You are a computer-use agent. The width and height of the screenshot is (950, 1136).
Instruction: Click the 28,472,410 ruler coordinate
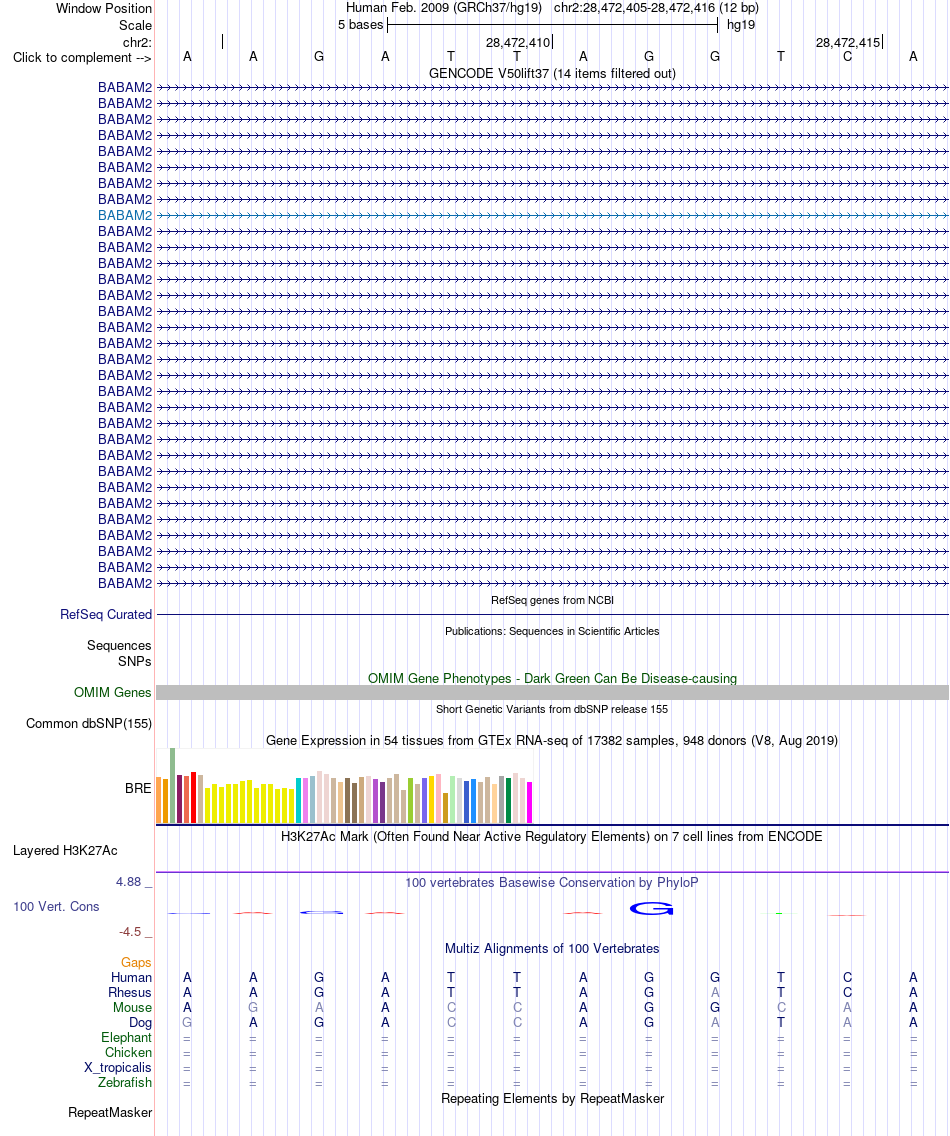(518, 43)
